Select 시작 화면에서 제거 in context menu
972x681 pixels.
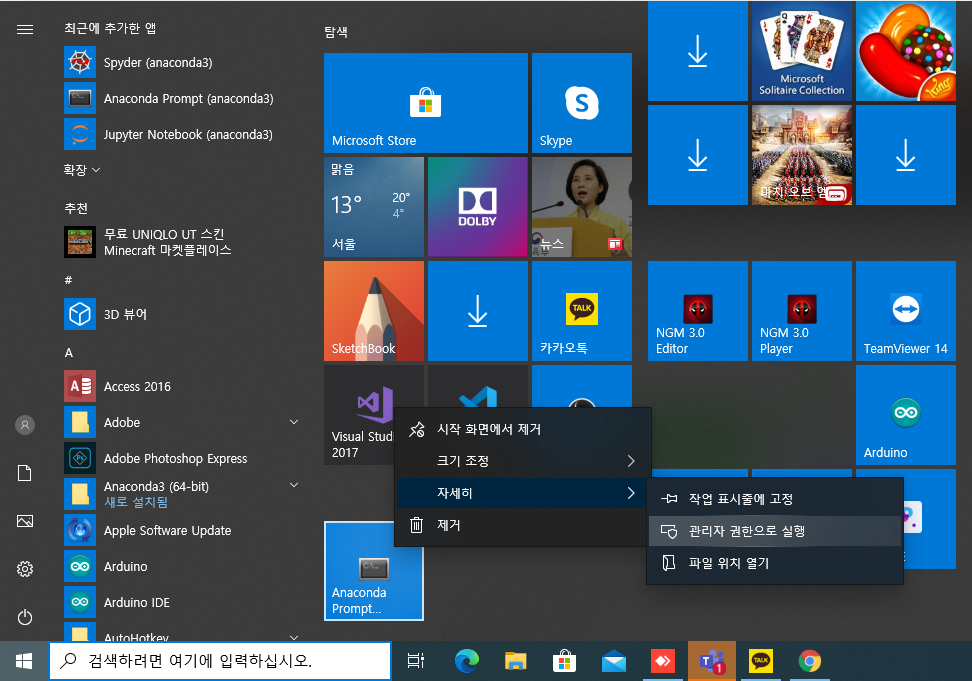pyautogui.click(x=523, y=429)
